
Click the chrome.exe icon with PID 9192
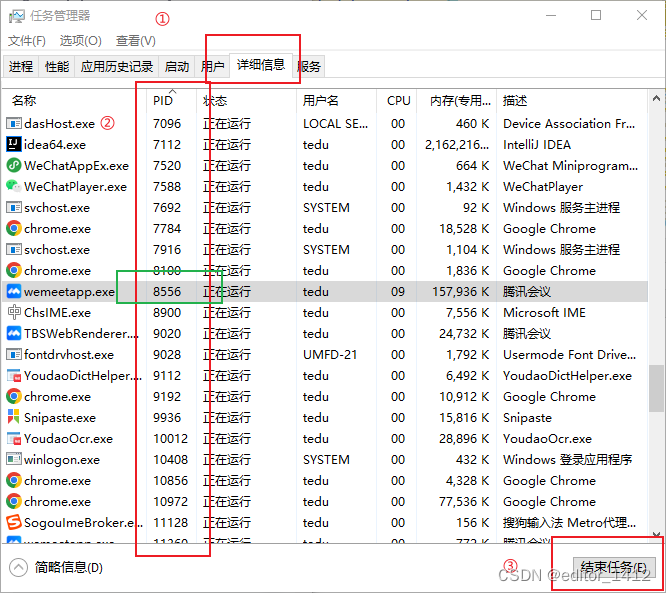tap(14, 396)
